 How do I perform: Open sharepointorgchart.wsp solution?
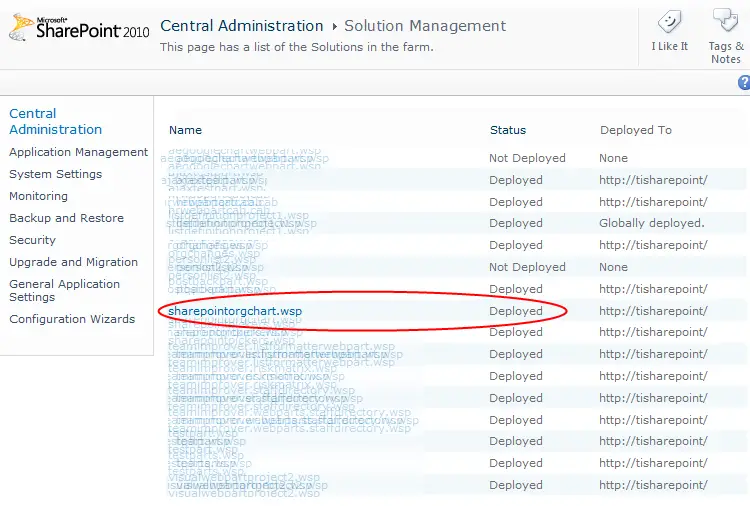(x=235, y=311)
